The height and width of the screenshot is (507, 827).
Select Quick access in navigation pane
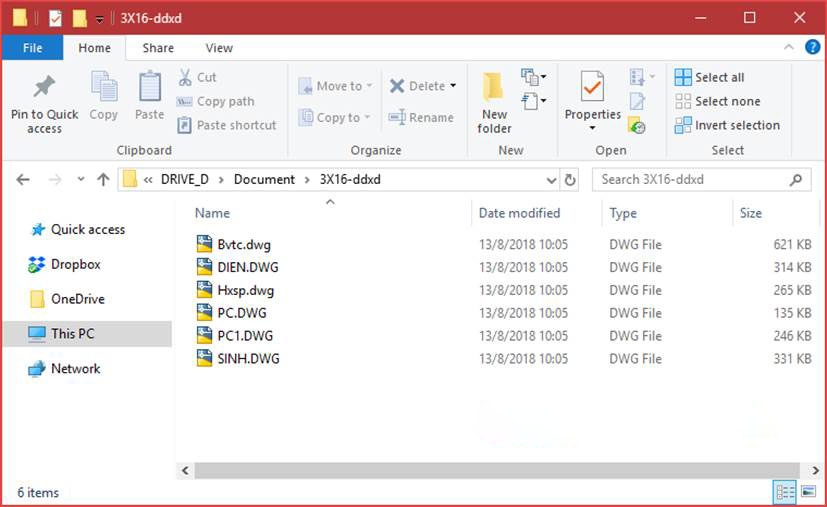pos(88,229)
